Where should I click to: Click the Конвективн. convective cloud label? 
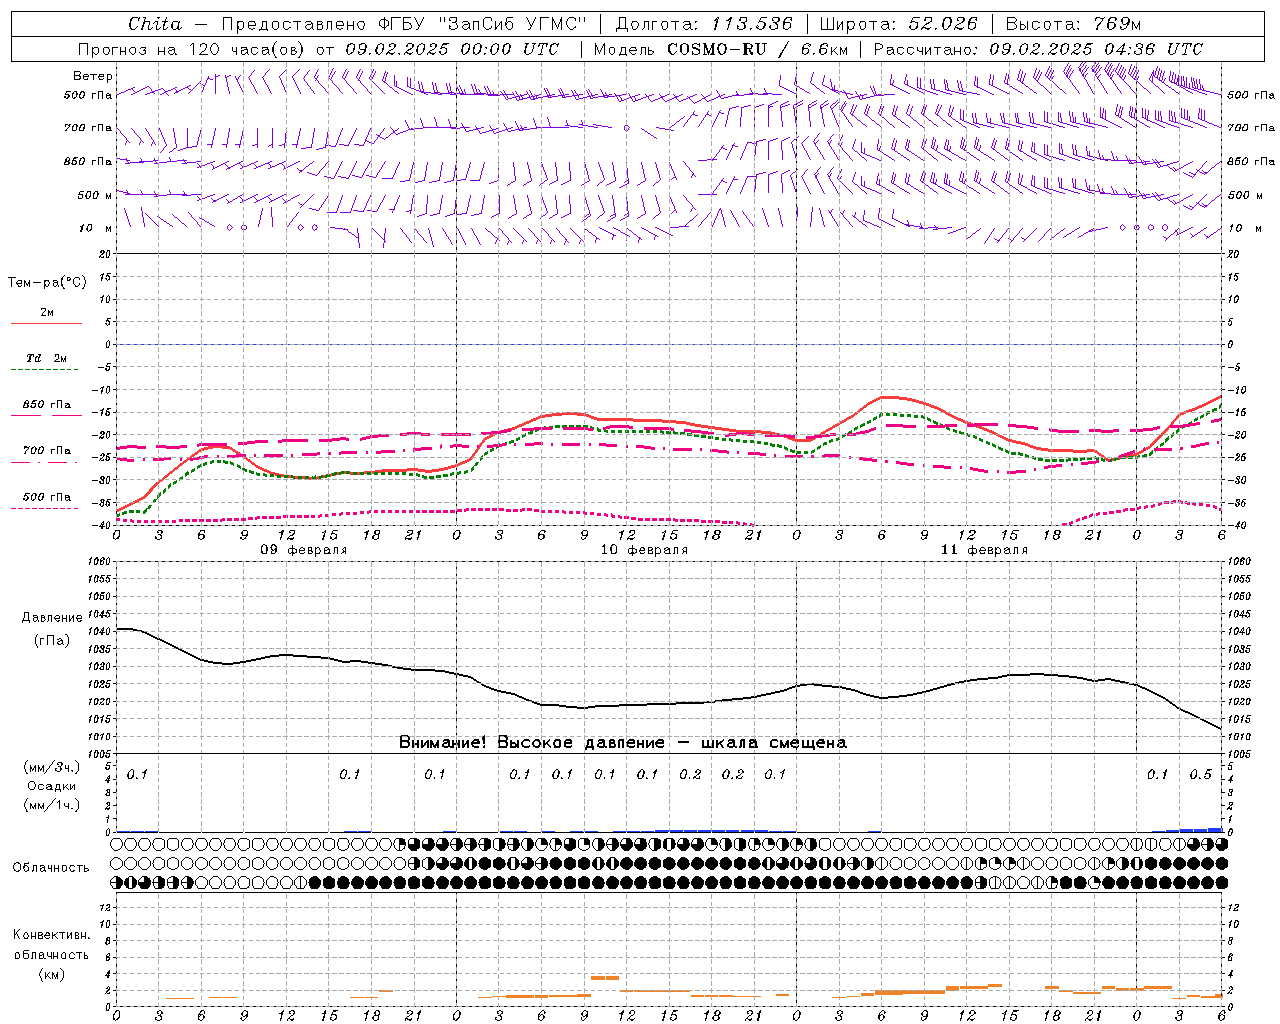click(x=51, y=935)
